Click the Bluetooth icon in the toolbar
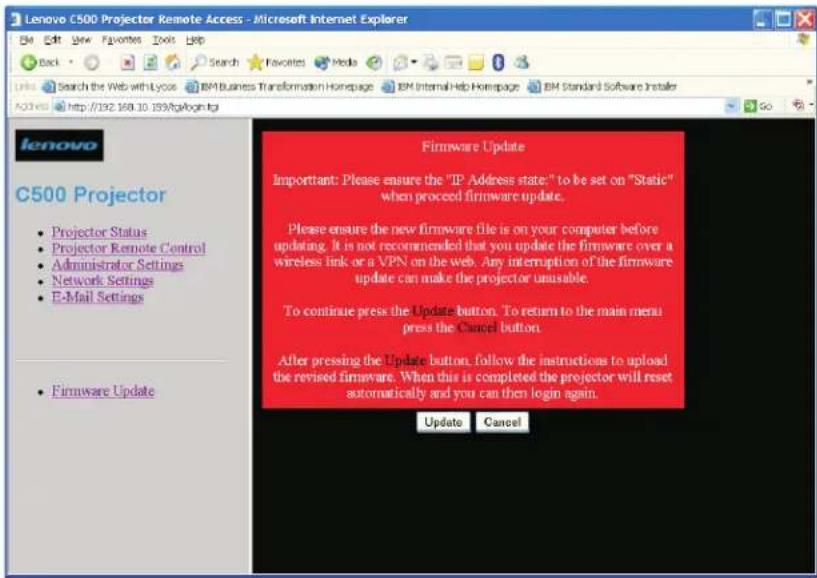 point(498,63)
